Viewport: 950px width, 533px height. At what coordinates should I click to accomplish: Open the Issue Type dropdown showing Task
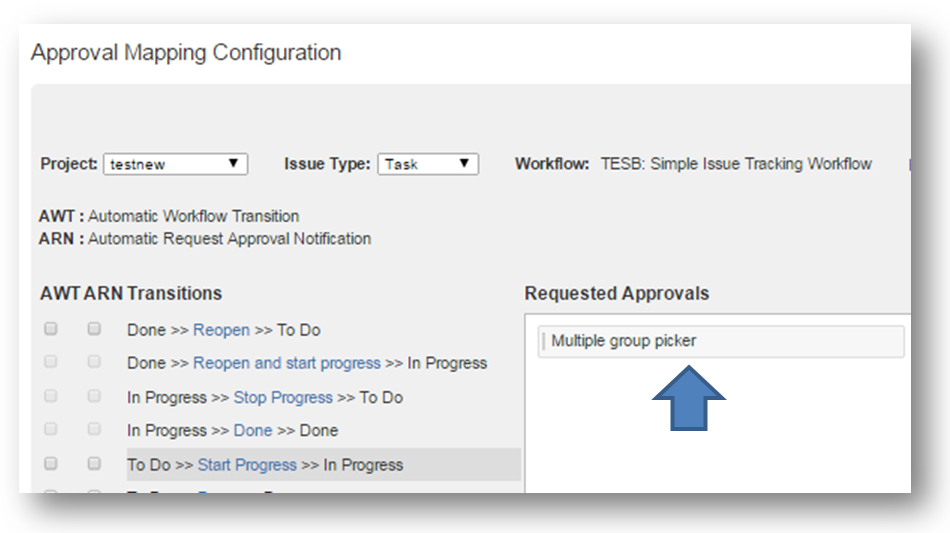click(428, 164)
